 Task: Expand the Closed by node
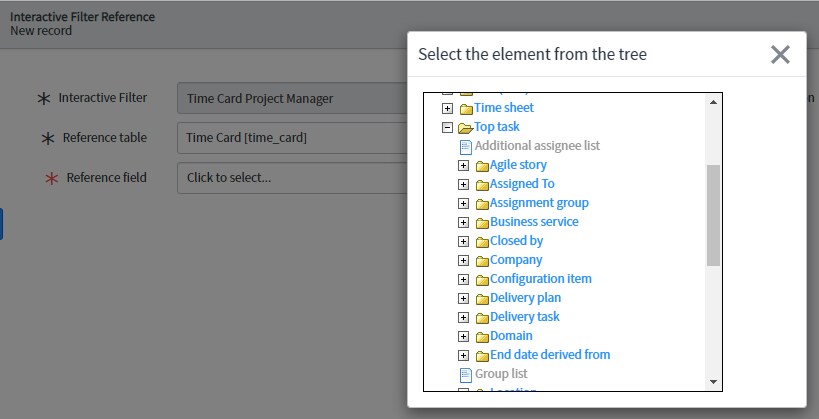click(x=463, y=241)
